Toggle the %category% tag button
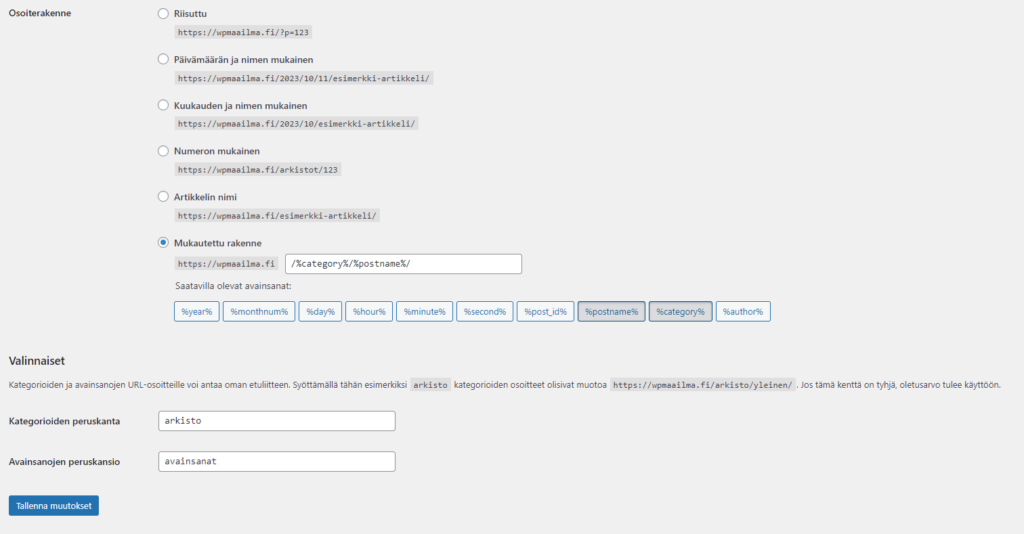1024x534 pixels. [x=680, y=311]
